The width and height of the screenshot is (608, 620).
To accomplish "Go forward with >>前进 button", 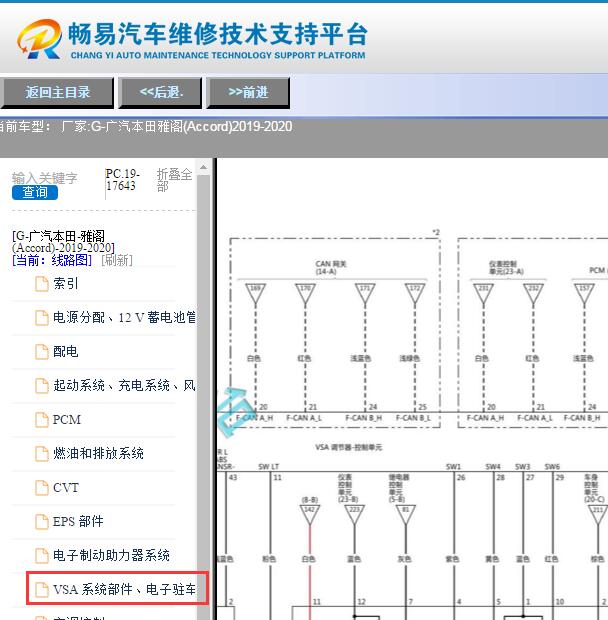I will [x=248, y=93].
